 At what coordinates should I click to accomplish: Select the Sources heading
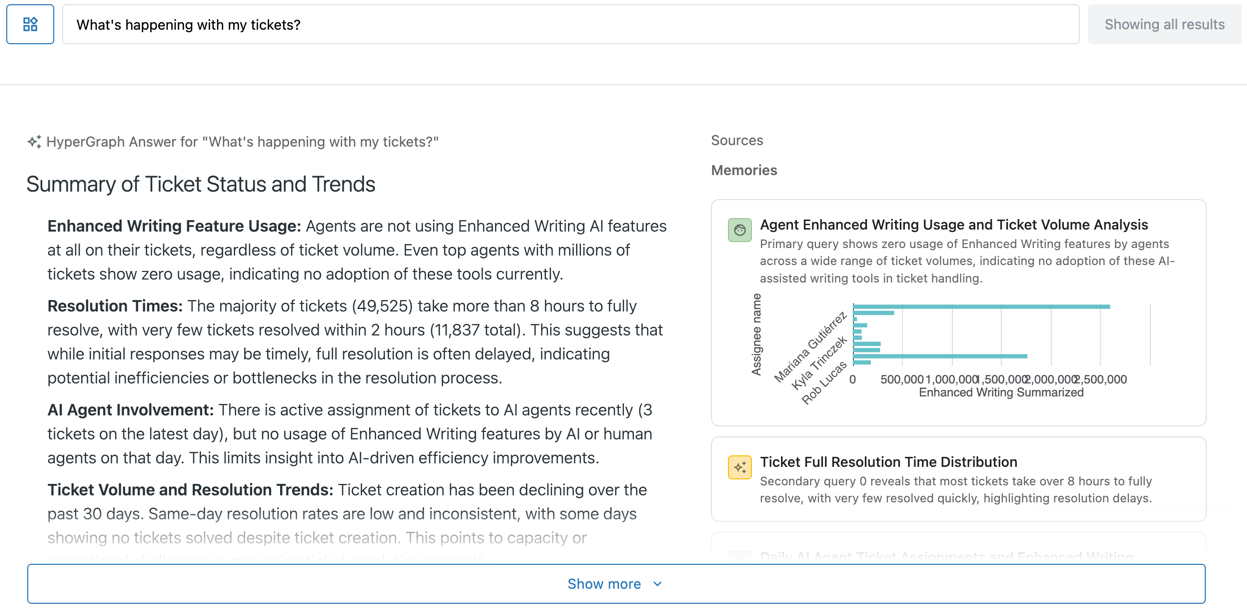tap(736, 141)
